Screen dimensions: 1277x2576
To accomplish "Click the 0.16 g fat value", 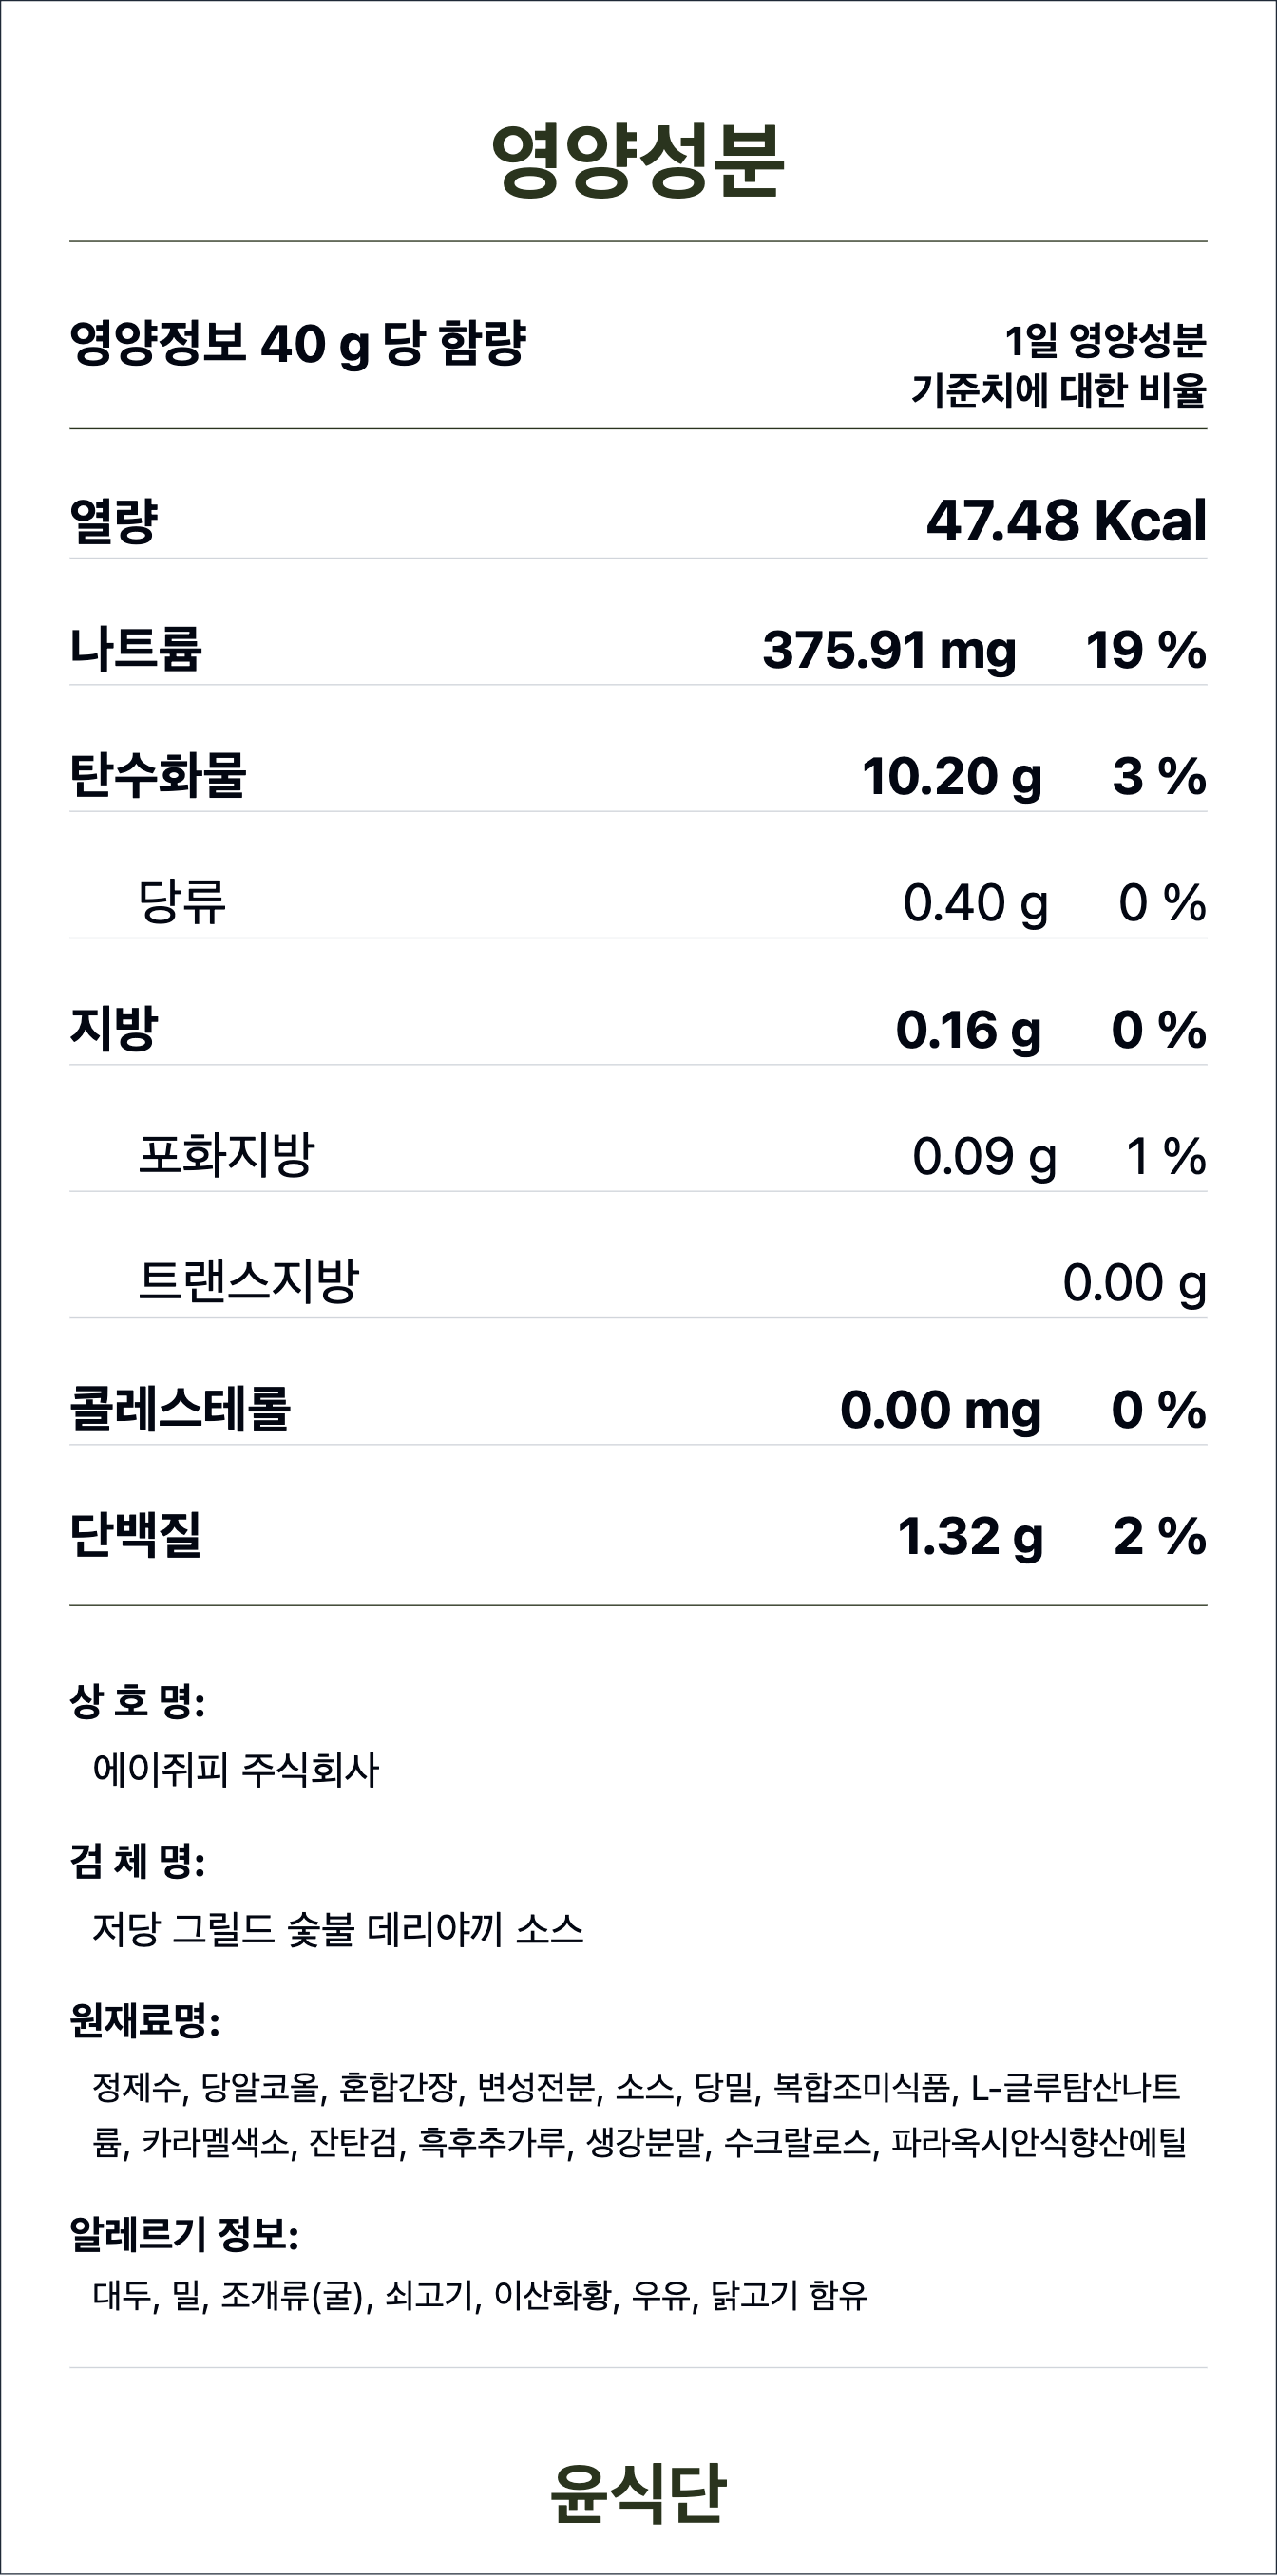I will point(967,1030).
